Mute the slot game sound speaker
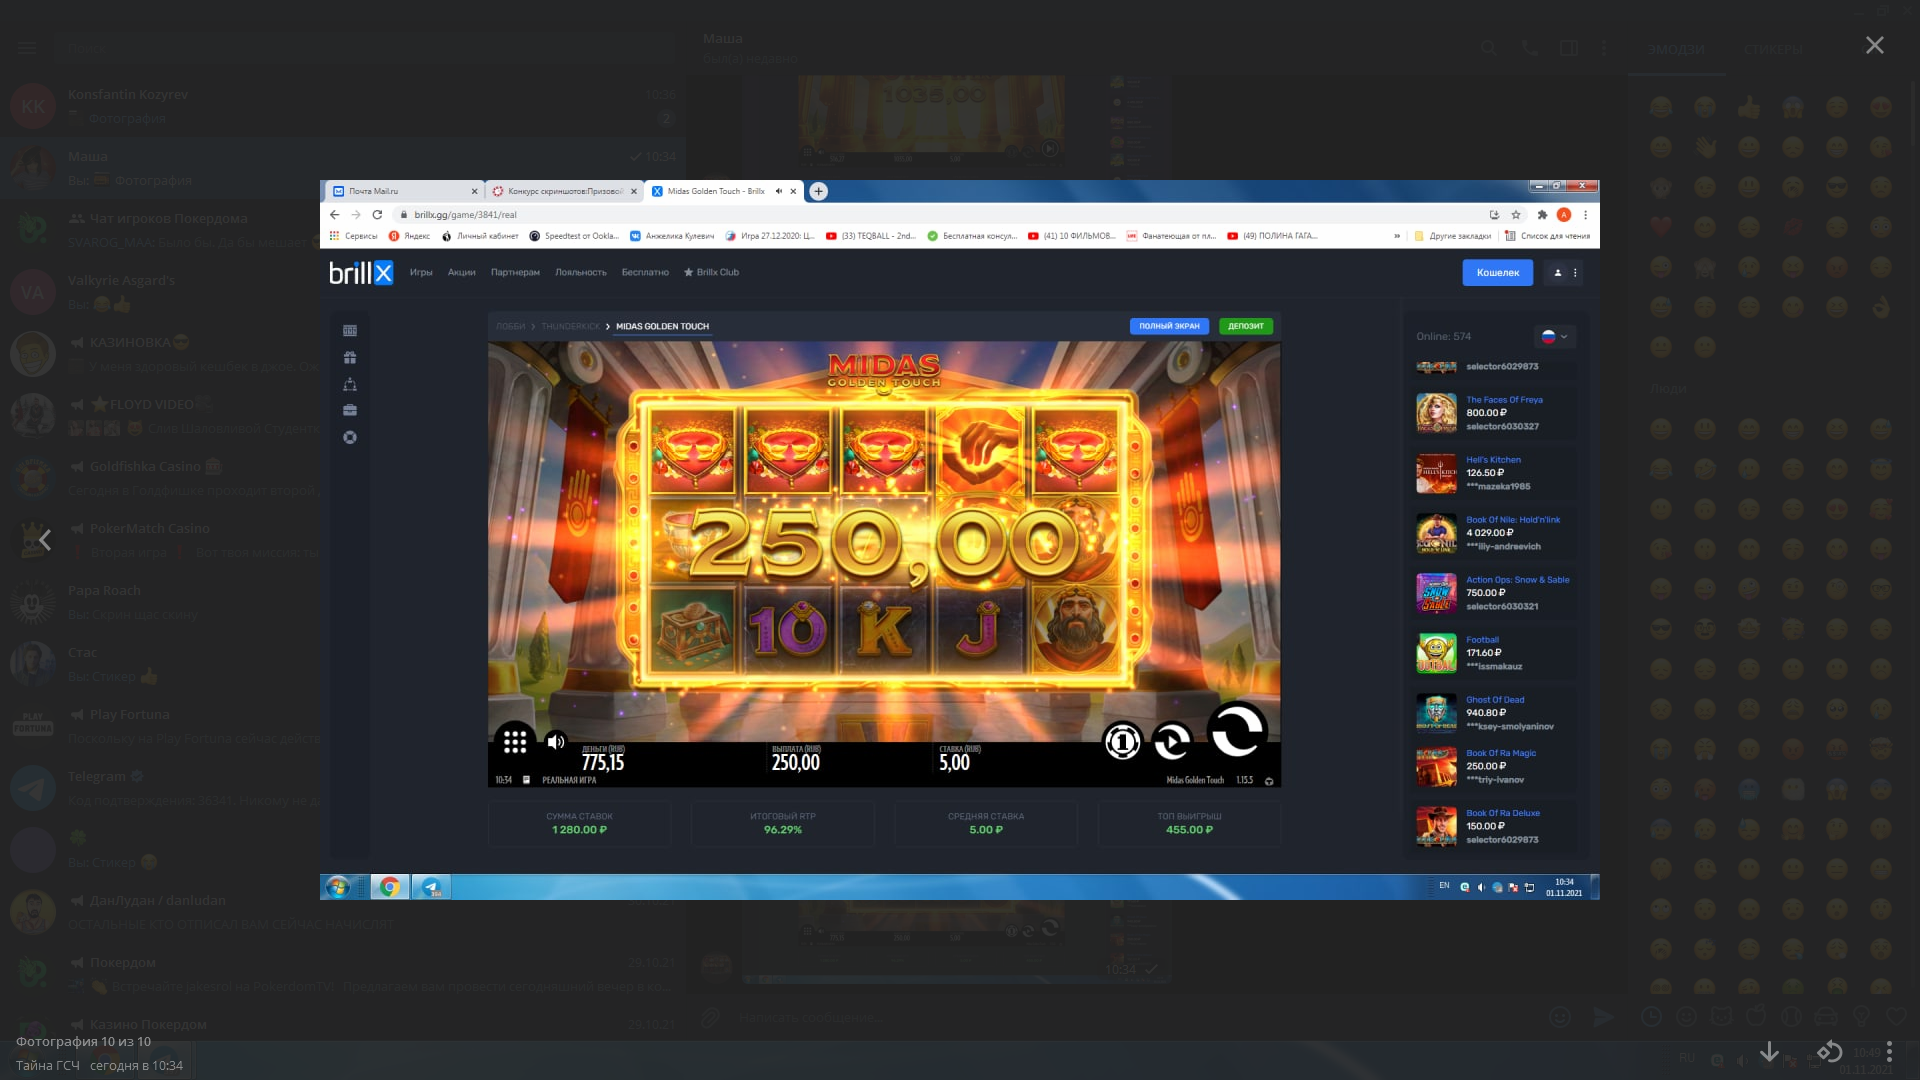This screenshot has height=1080, width=1920. click(x=556, y=741)
